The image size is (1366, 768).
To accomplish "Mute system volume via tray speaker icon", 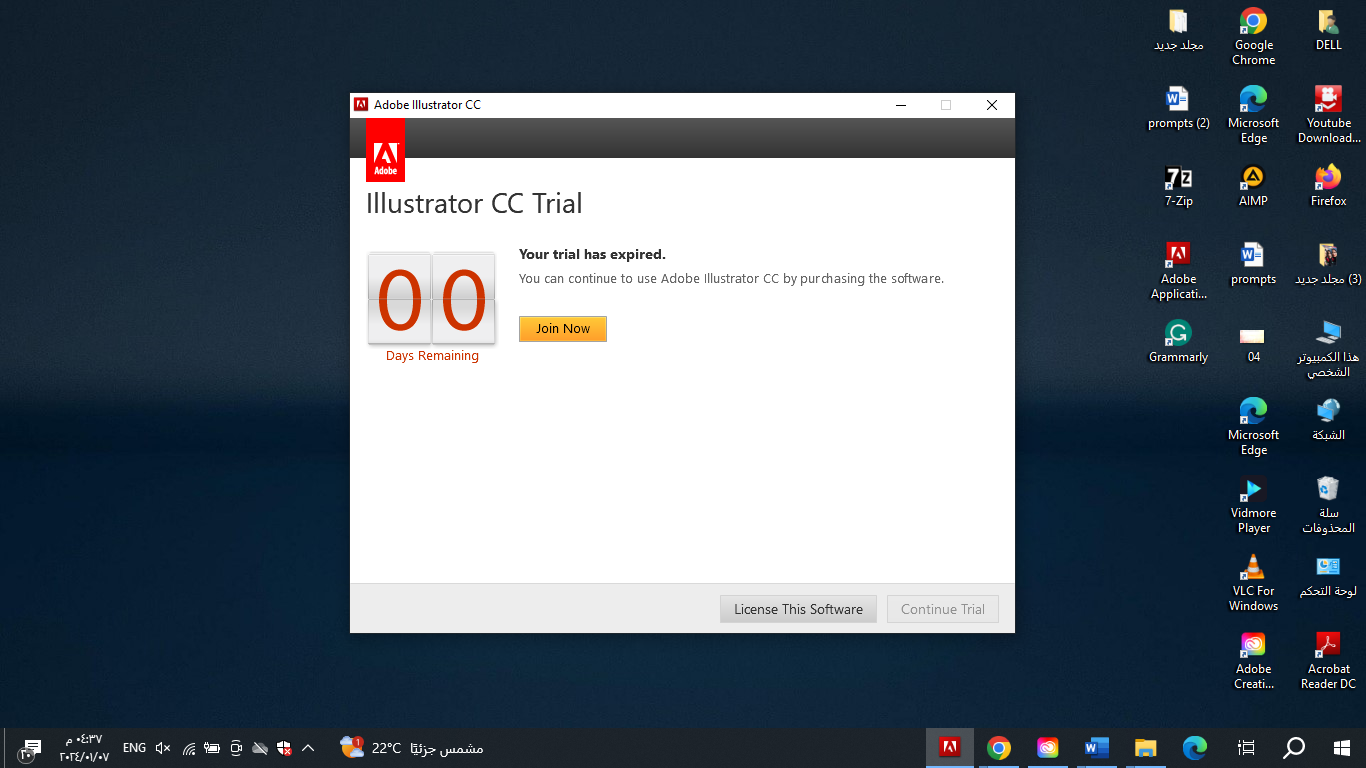I will (161, 747).
